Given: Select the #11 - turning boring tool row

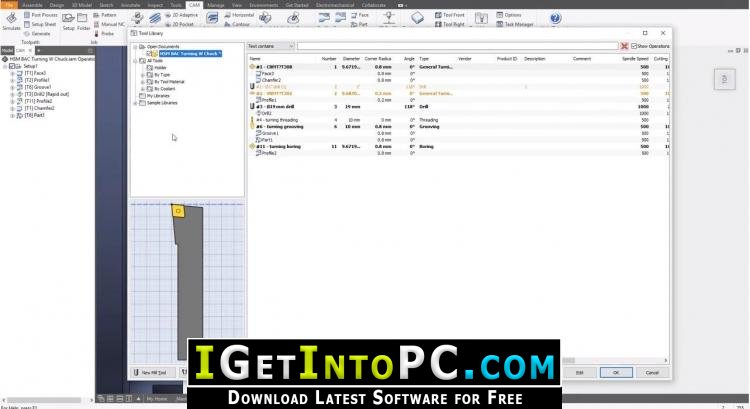Looking at the screenshot, I should (x=458, y=146).
